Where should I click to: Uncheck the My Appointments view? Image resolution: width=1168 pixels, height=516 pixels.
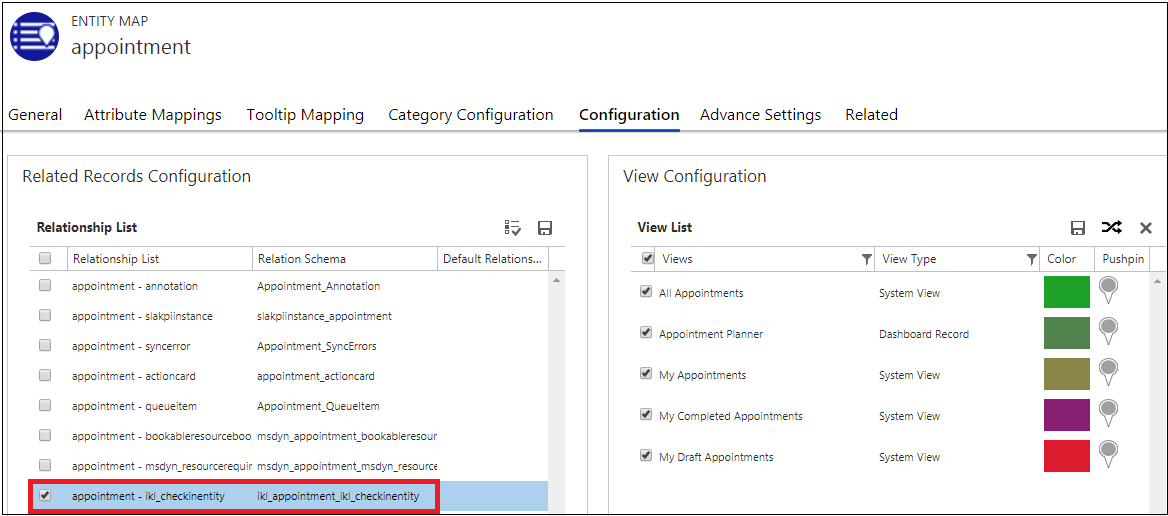[646, 374]
